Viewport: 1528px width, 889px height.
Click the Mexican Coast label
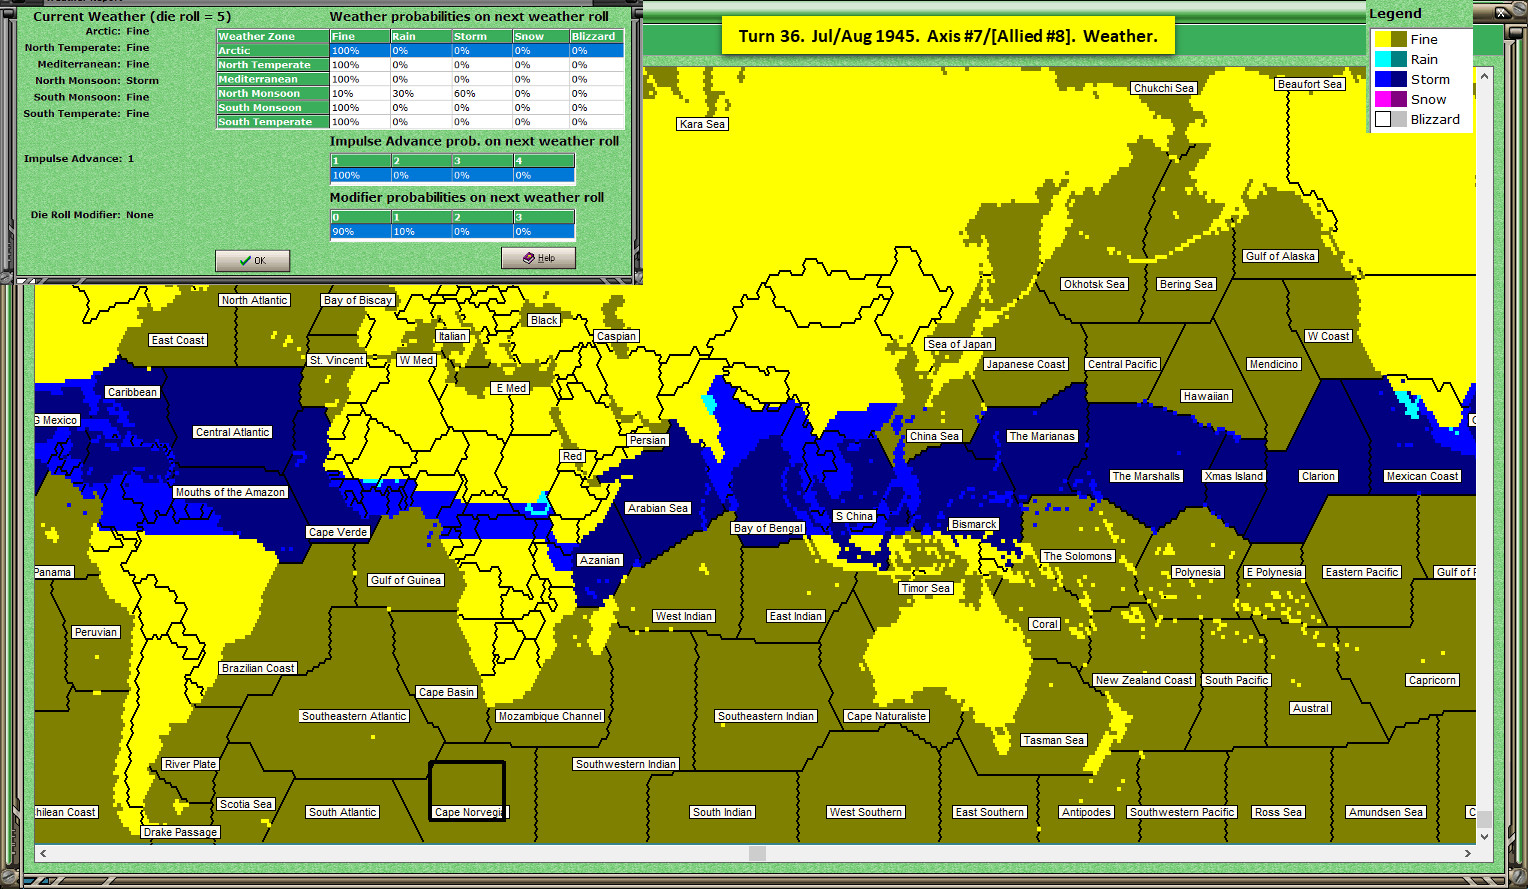tap(1422, 476)
